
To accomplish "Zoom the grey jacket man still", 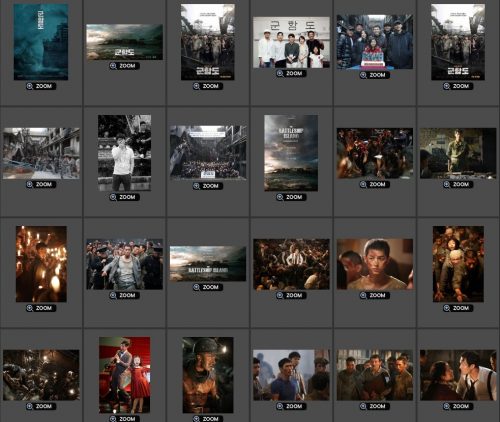I will click(124, 295).
